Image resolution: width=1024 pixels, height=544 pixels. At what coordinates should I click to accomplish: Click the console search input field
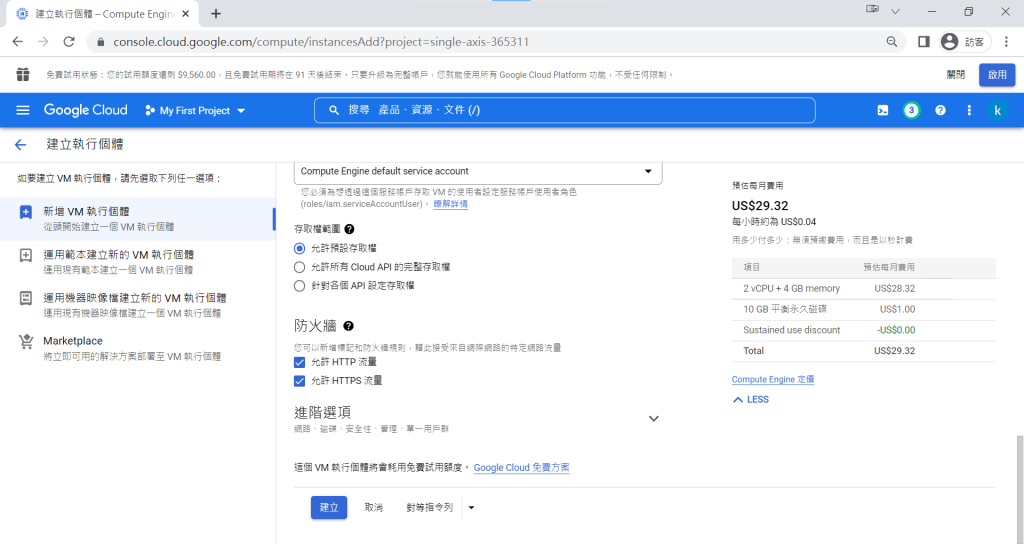point(564,110)
